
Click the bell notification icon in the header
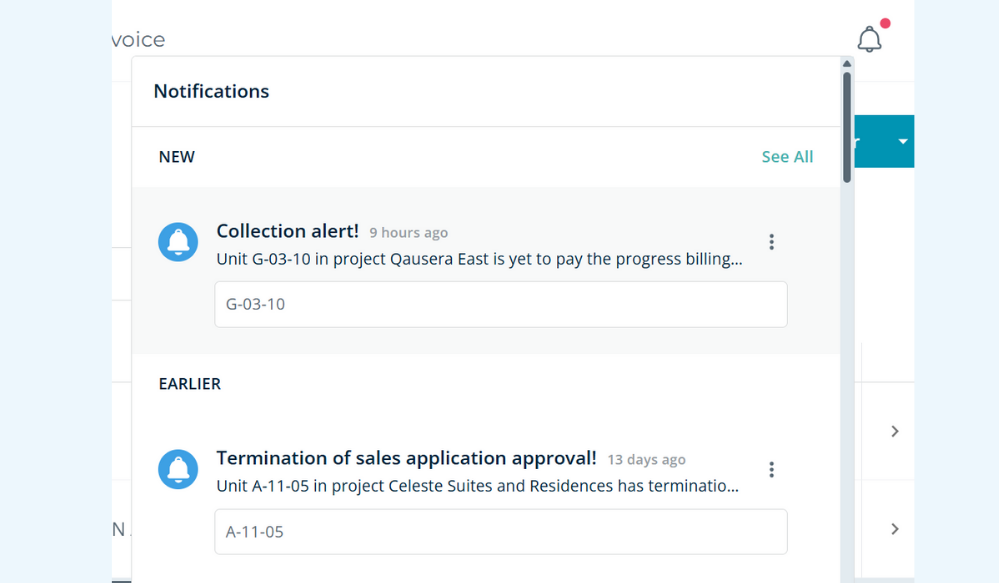pos(869,39)
